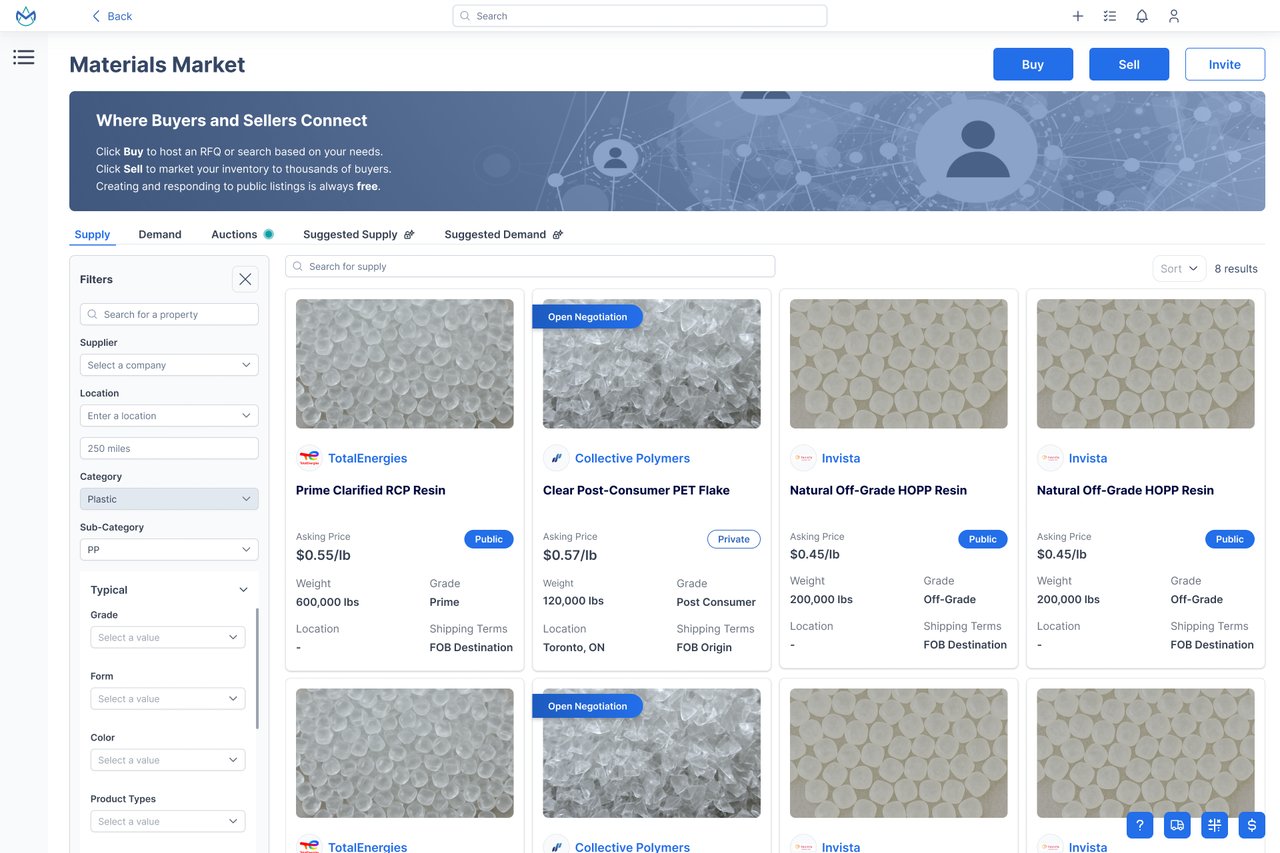Image resolution: width=1280 pixels, height=853 pixels.
Task: Open the Grade value selector
Action: 167,637
